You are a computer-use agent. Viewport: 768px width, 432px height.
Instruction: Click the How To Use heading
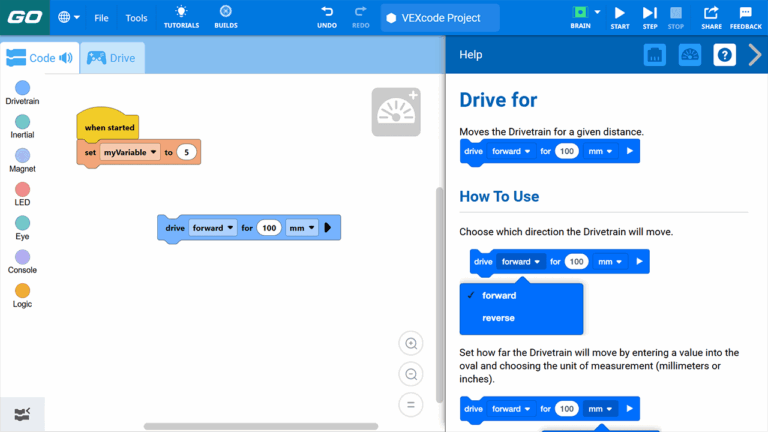coord(499,196)
